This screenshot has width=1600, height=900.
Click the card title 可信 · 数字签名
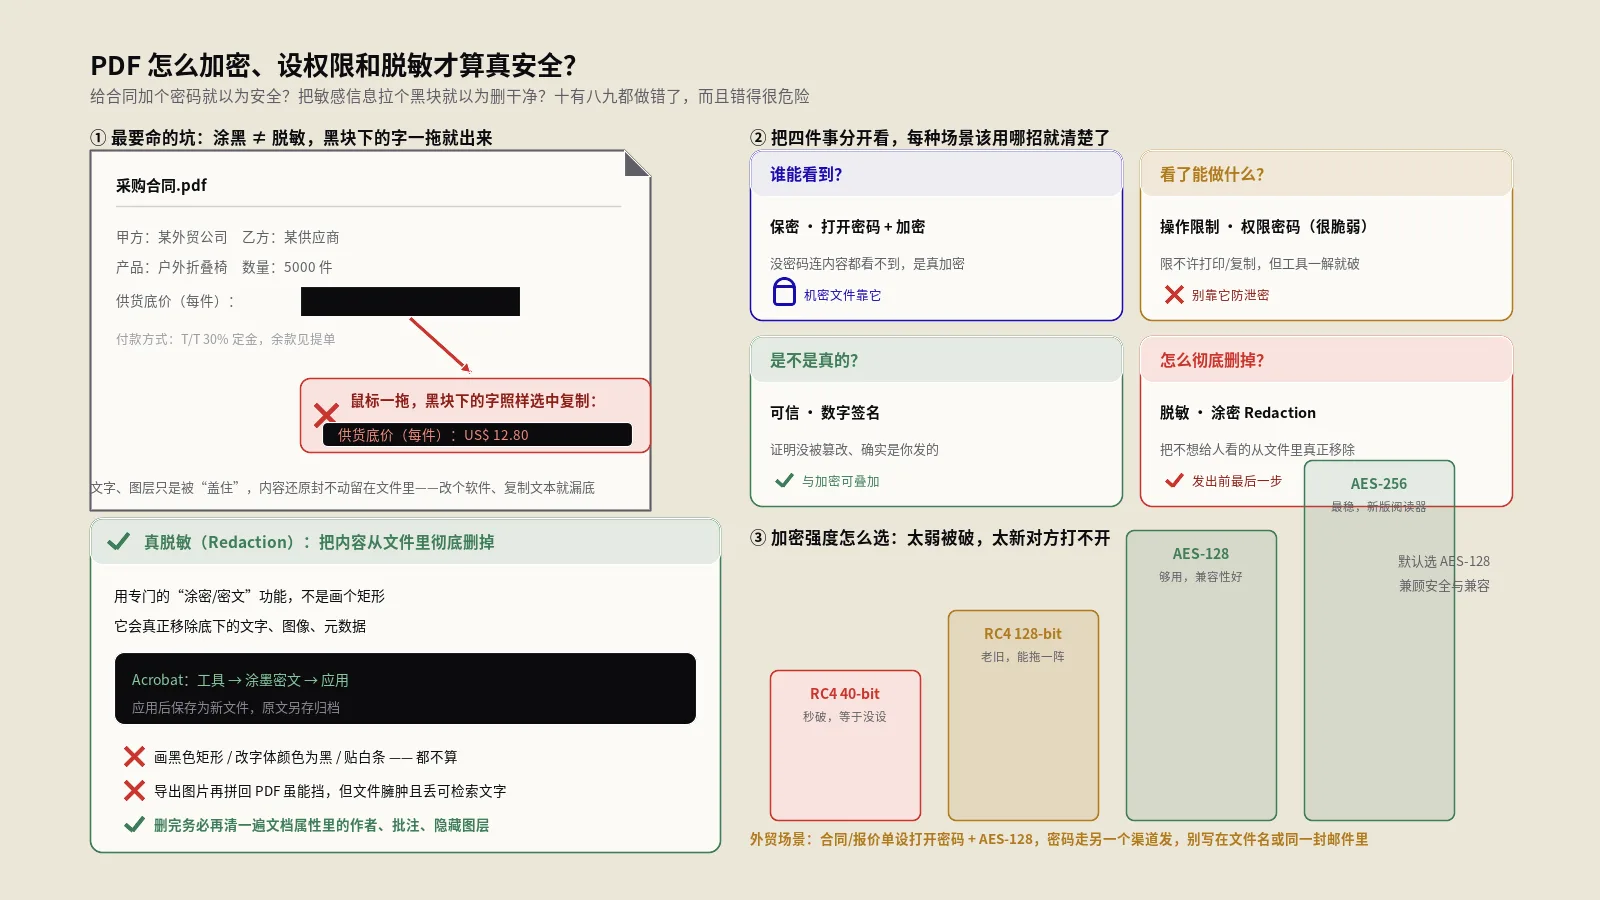click(825, 413)
